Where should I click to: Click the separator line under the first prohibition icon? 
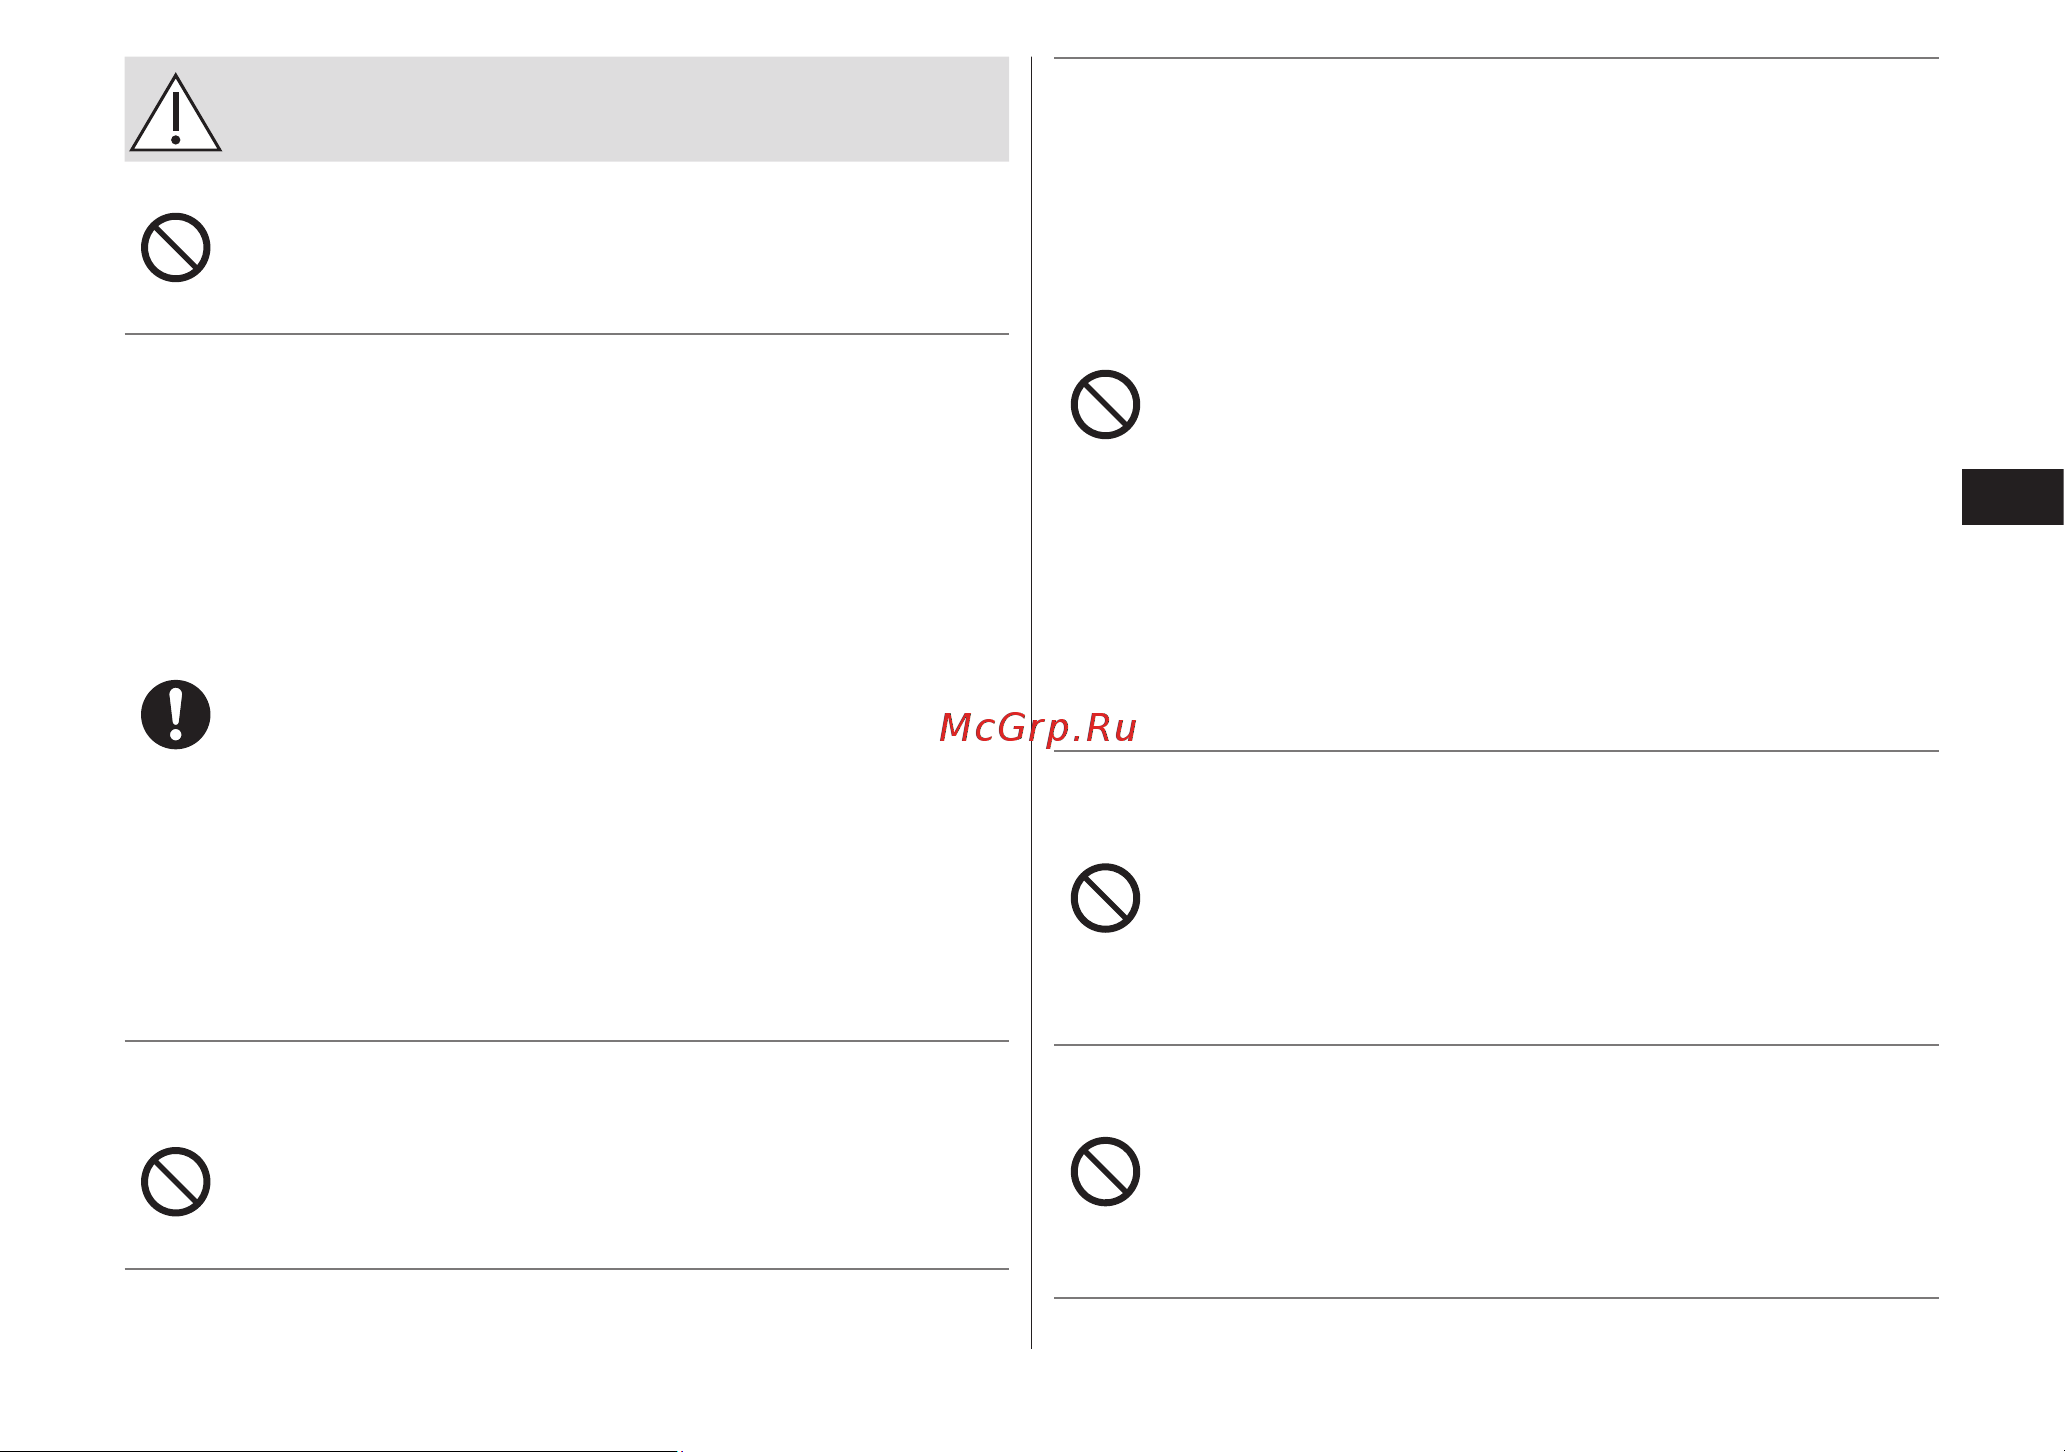click(566, 334)
